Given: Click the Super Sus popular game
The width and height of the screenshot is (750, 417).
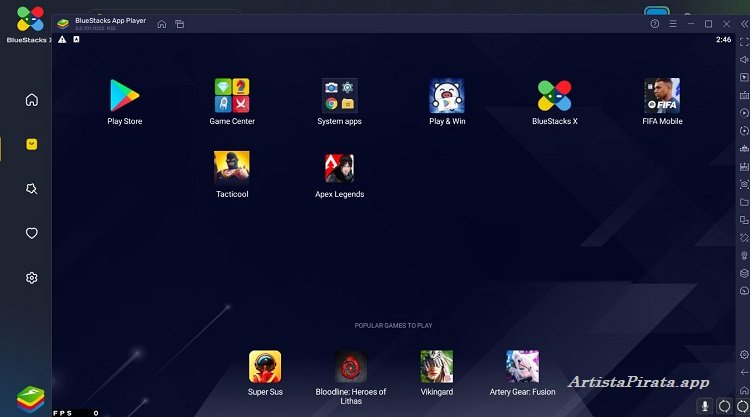Looking at the screenshot, I should click(x=265, y=366).
